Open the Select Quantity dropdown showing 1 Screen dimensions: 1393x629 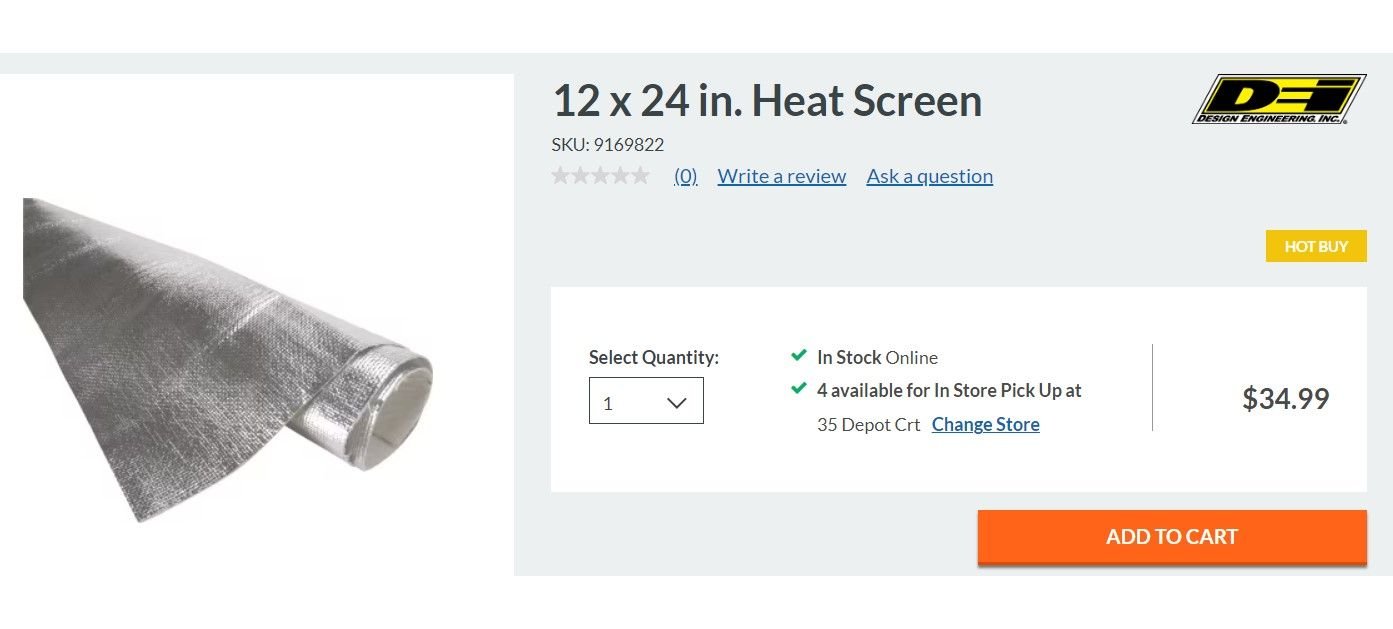(x=645, y=401)
